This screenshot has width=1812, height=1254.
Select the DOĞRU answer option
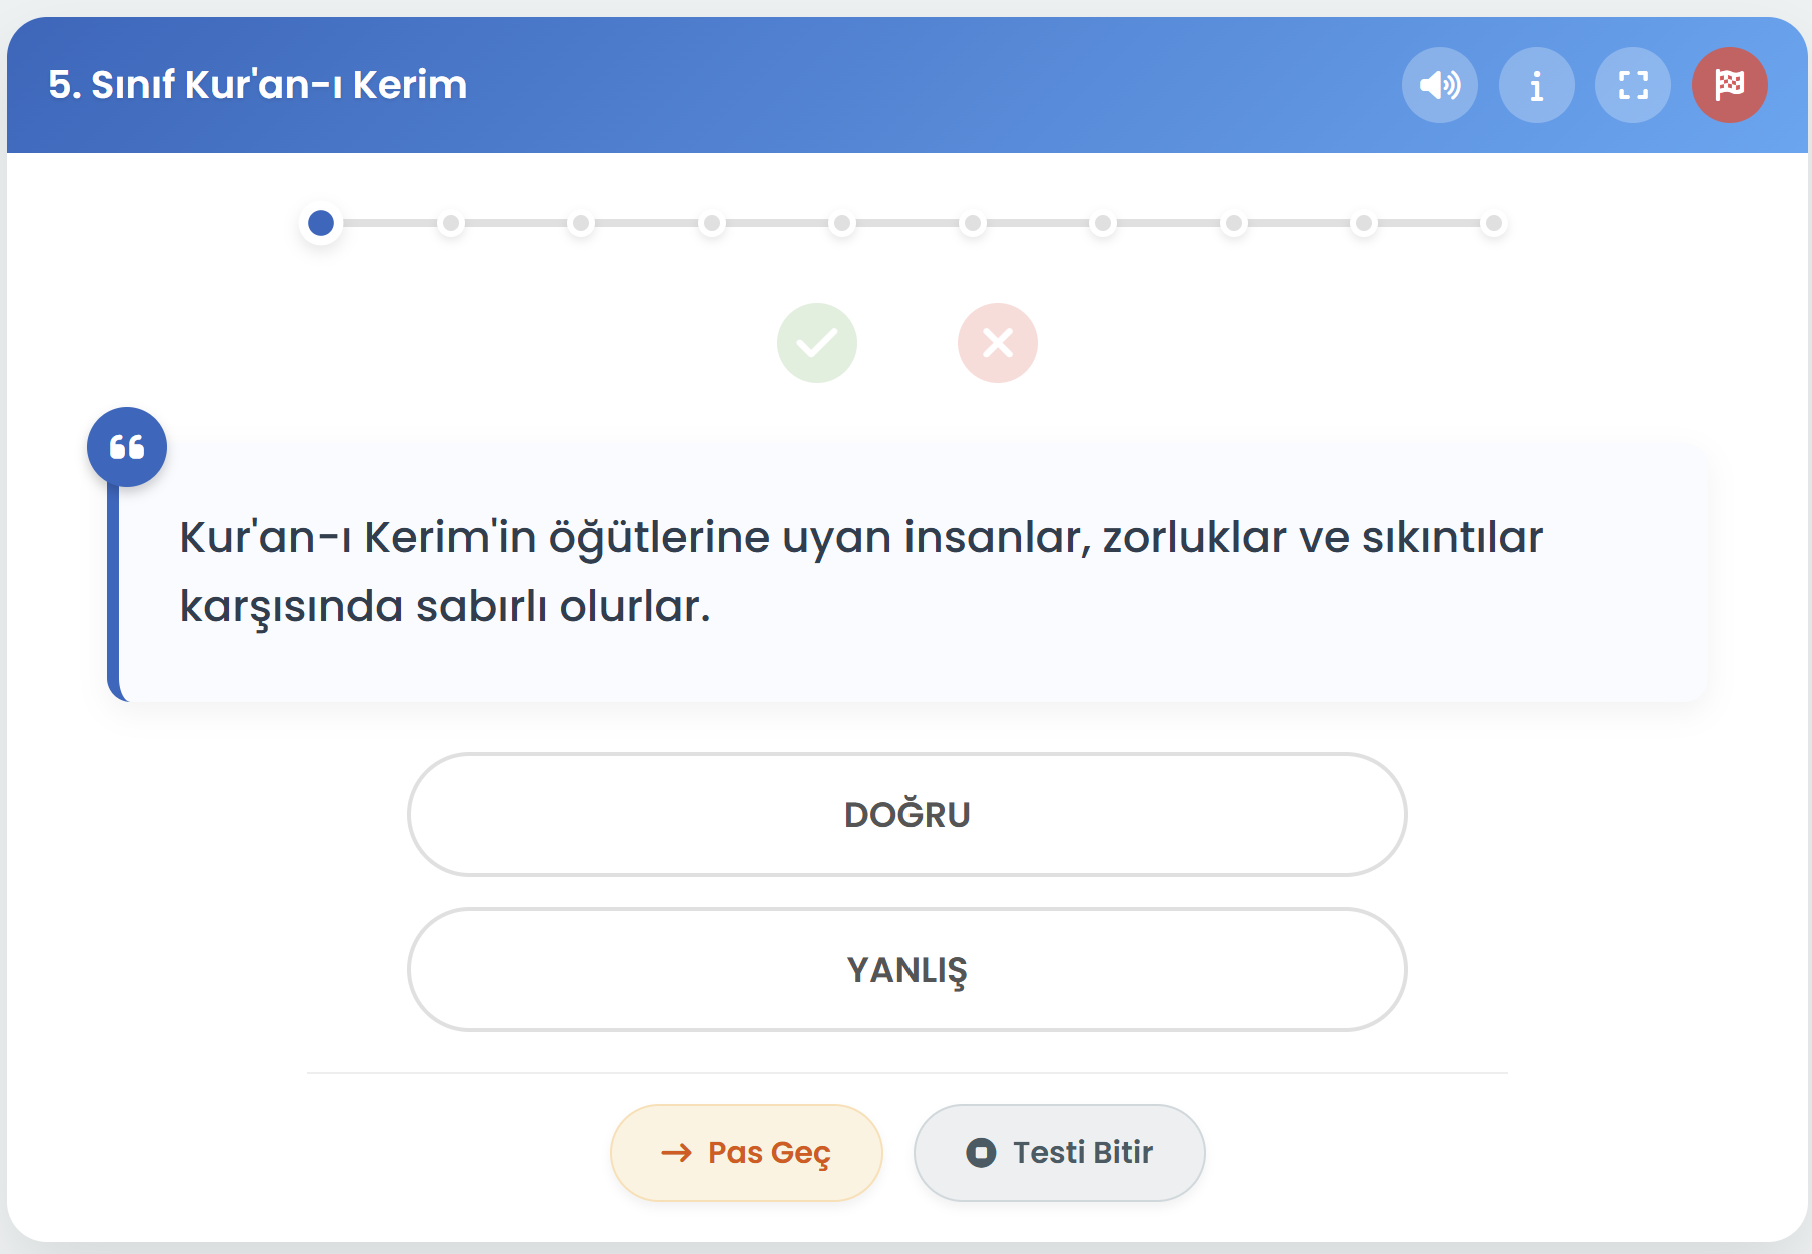(906, 814)
